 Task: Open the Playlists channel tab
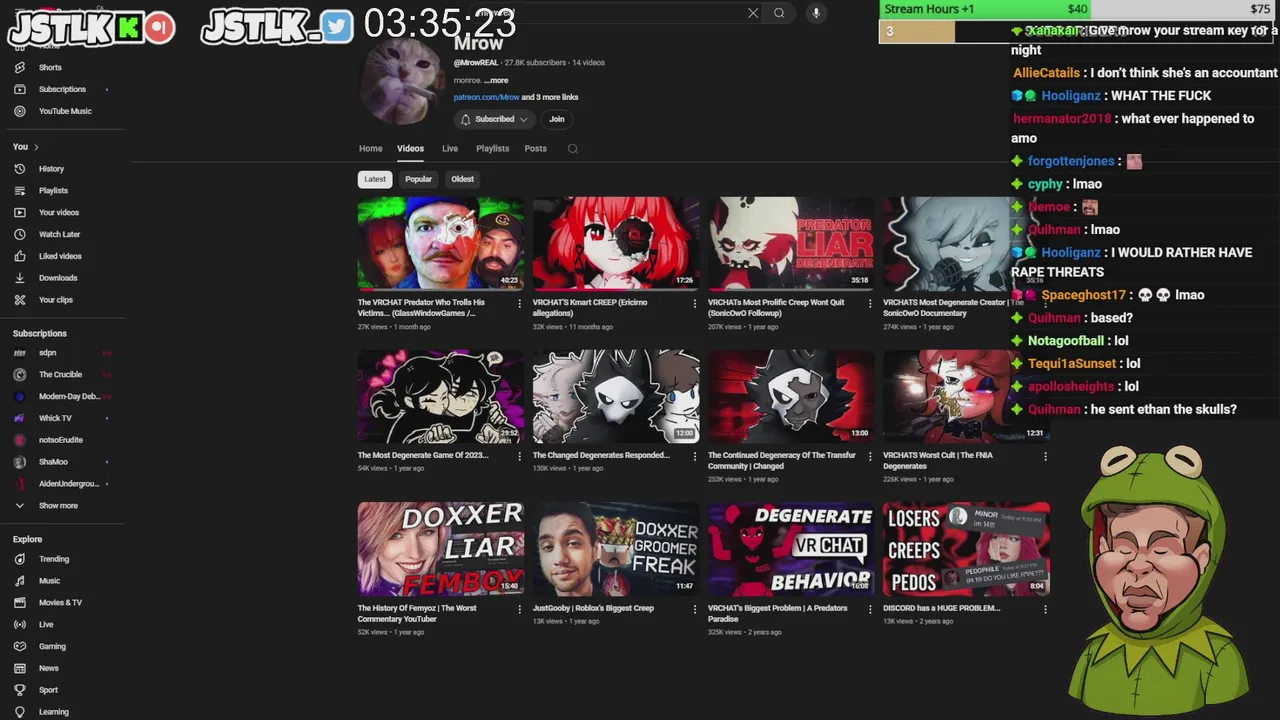point(492,149)
